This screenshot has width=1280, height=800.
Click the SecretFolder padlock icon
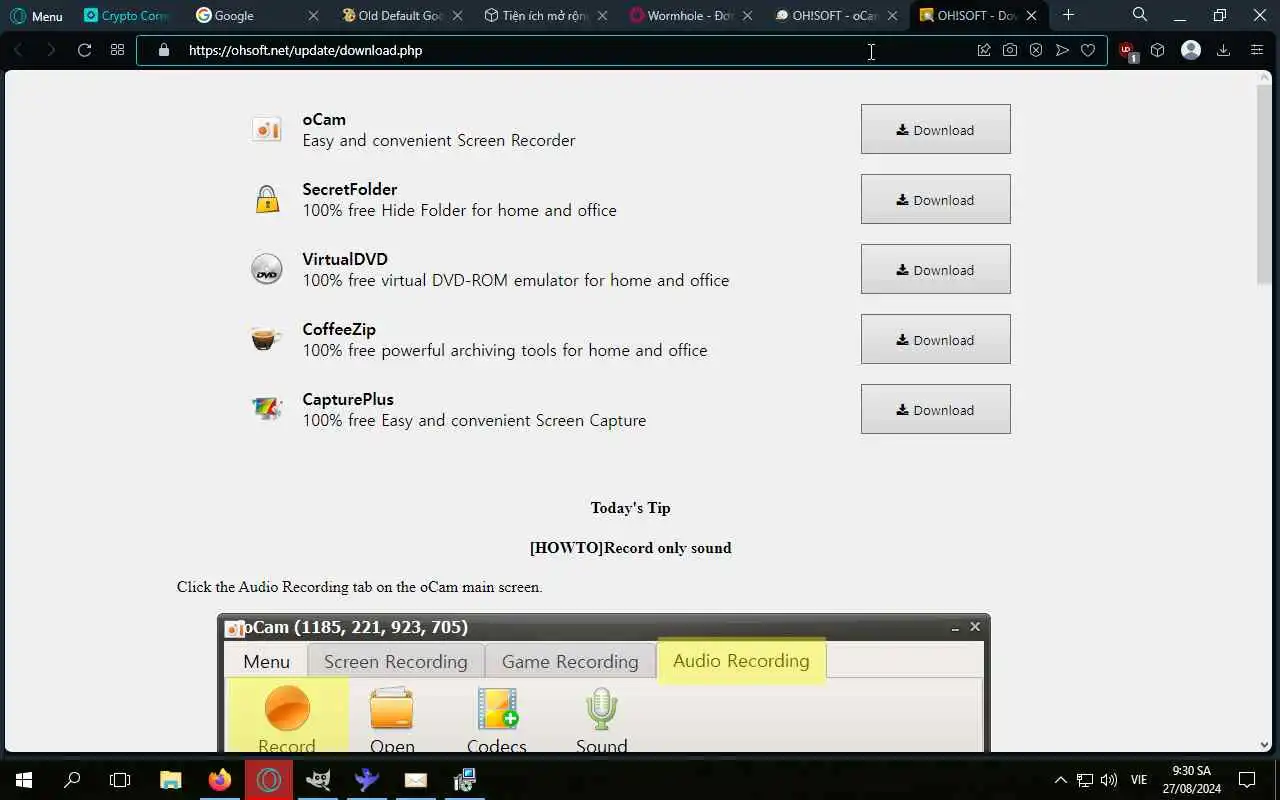[267, 199]
